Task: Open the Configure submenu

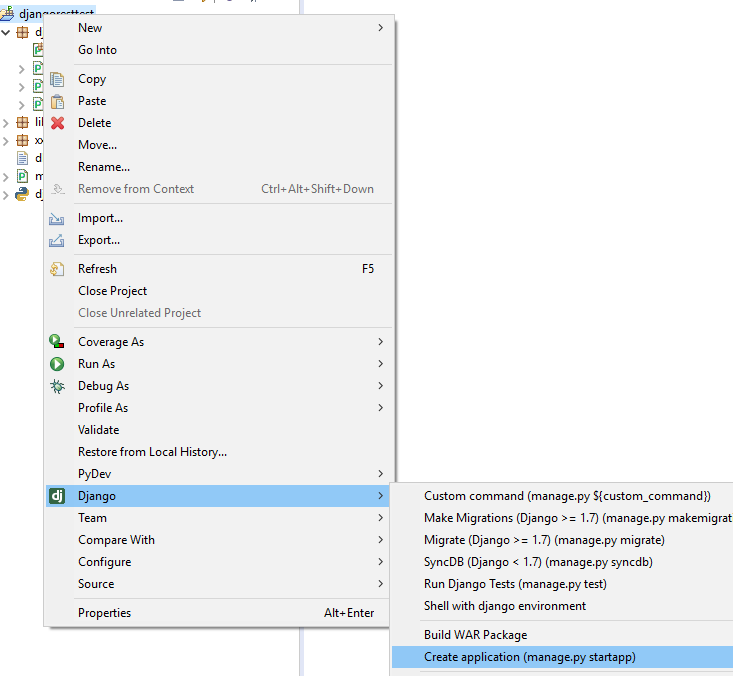Action: [x=218, y=561]
